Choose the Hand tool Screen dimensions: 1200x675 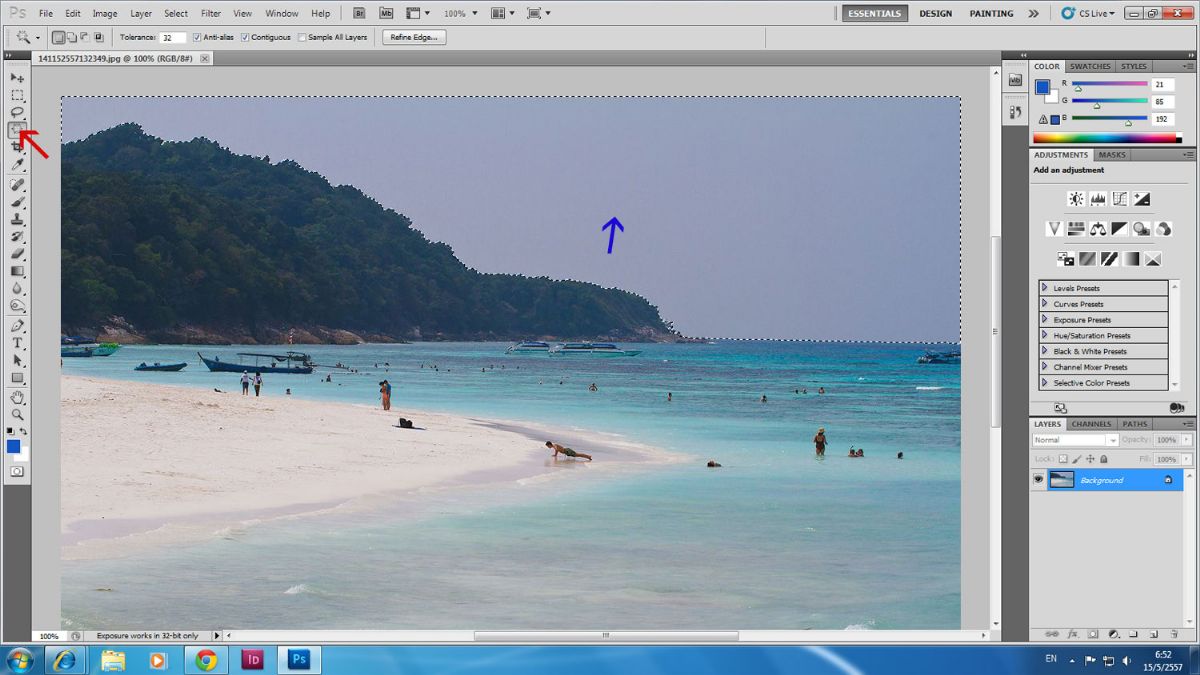point(17,397)
